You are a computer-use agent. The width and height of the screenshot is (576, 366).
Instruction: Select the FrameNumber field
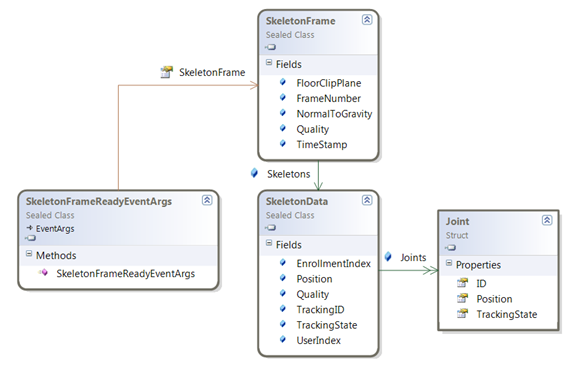pyautogui.click(x=329, y=98)
